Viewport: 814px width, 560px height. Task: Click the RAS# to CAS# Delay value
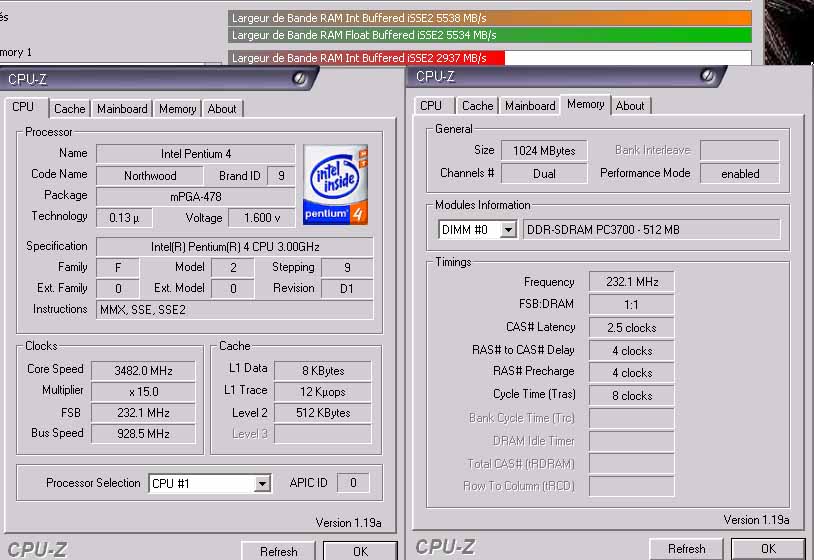click(x=632, y=350)
